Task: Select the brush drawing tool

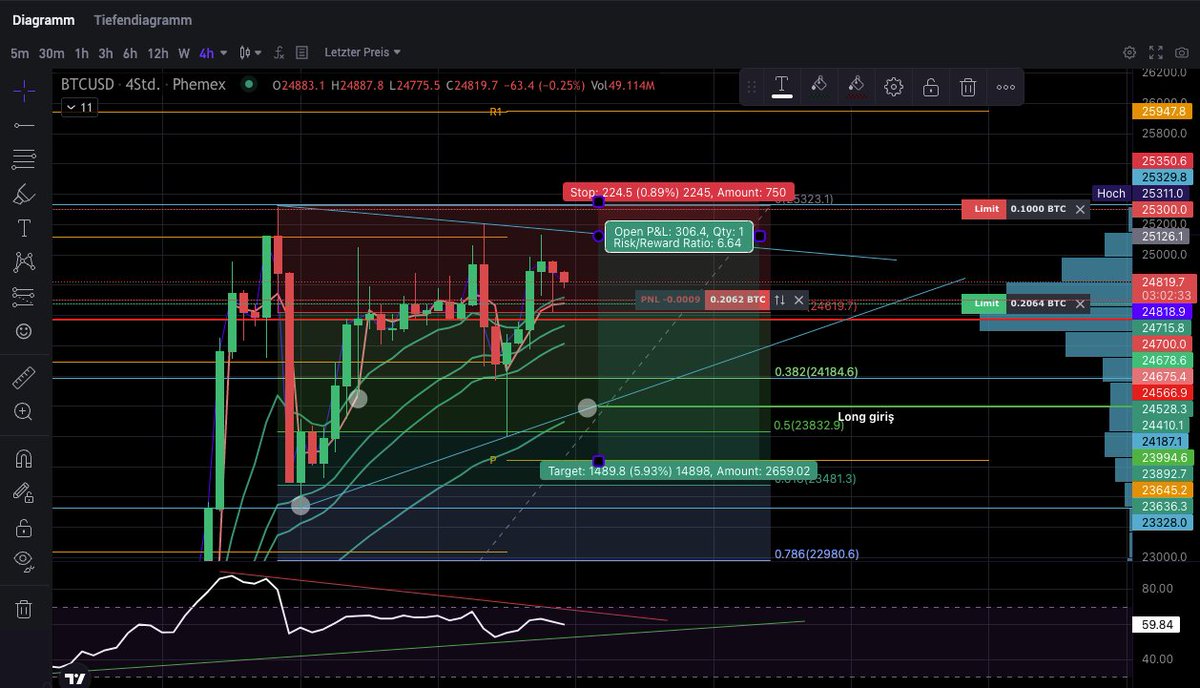Action: (x=25, y=193)
